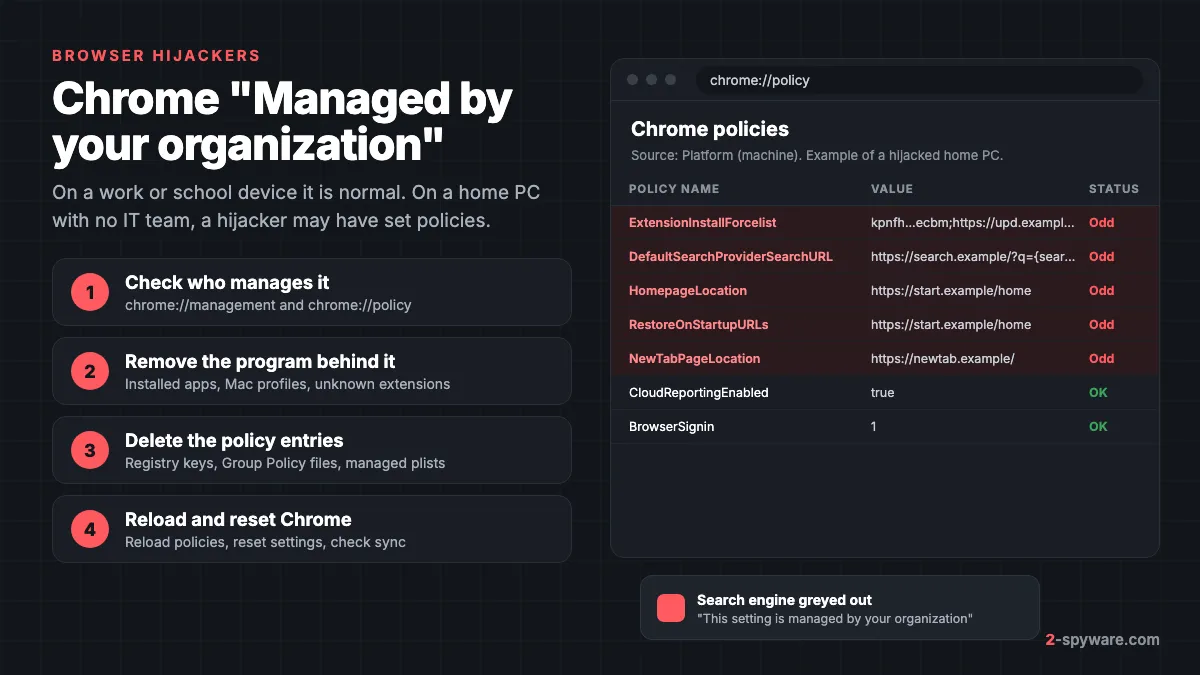Open the Delete the policy entries step
The width and height of the screenshot is (1200, 675).
pos(312,450)
